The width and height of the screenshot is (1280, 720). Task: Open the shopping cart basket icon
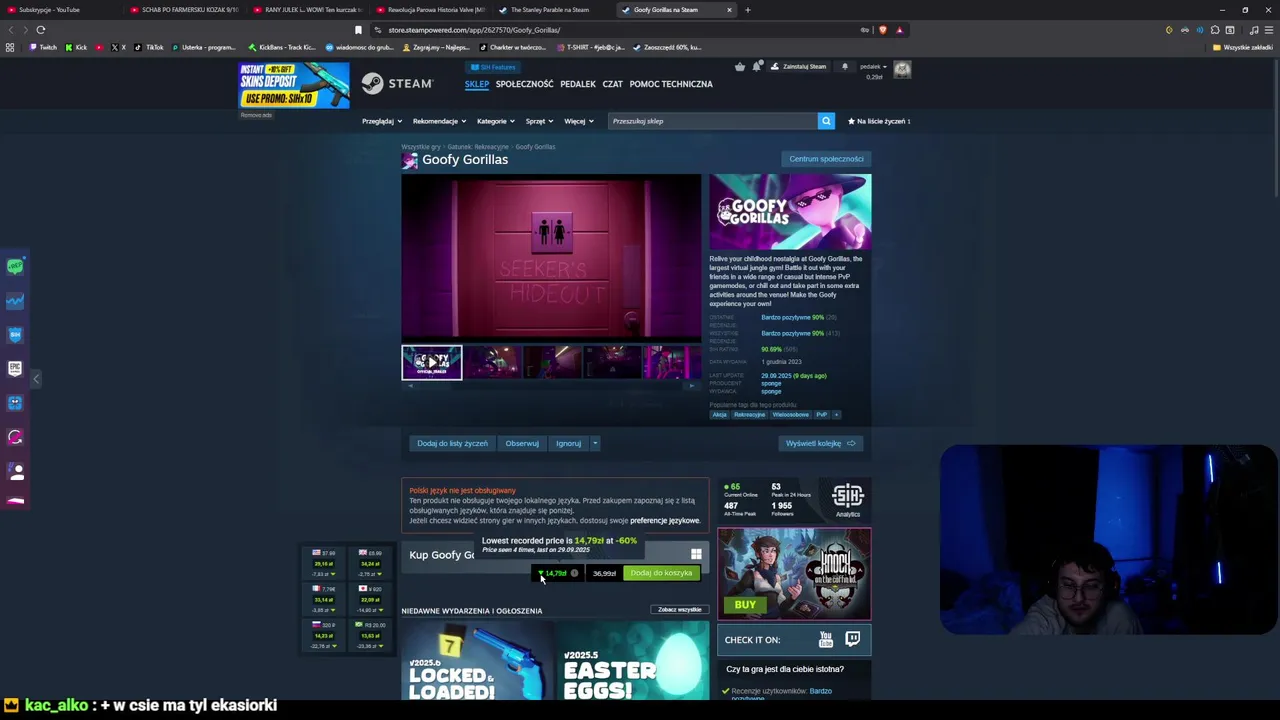coord(740,67)
